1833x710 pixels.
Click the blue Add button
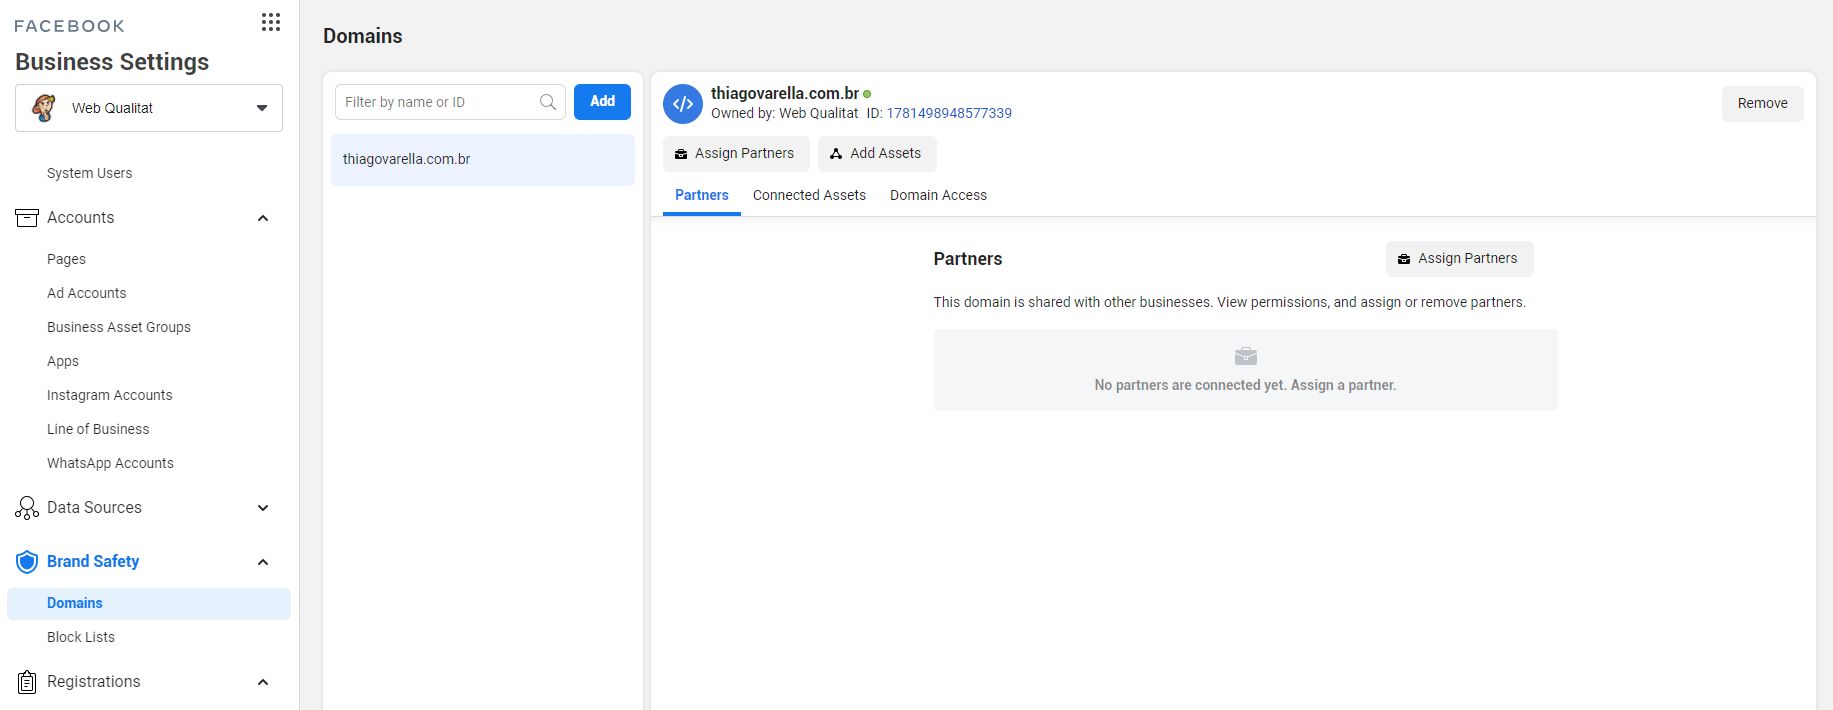(602, 101)
